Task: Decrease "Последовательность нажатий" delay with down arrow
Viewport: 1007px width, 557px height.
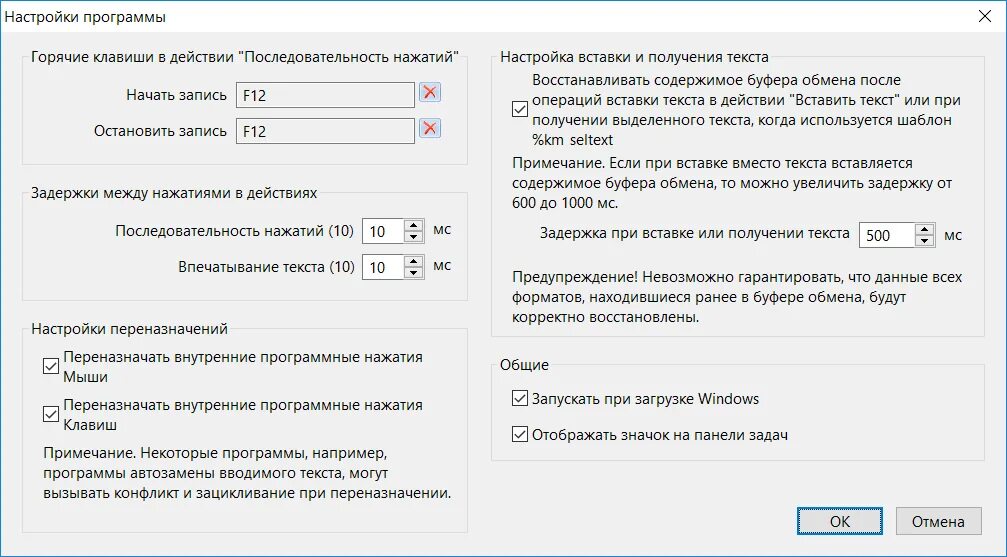Action: [414, 237]
